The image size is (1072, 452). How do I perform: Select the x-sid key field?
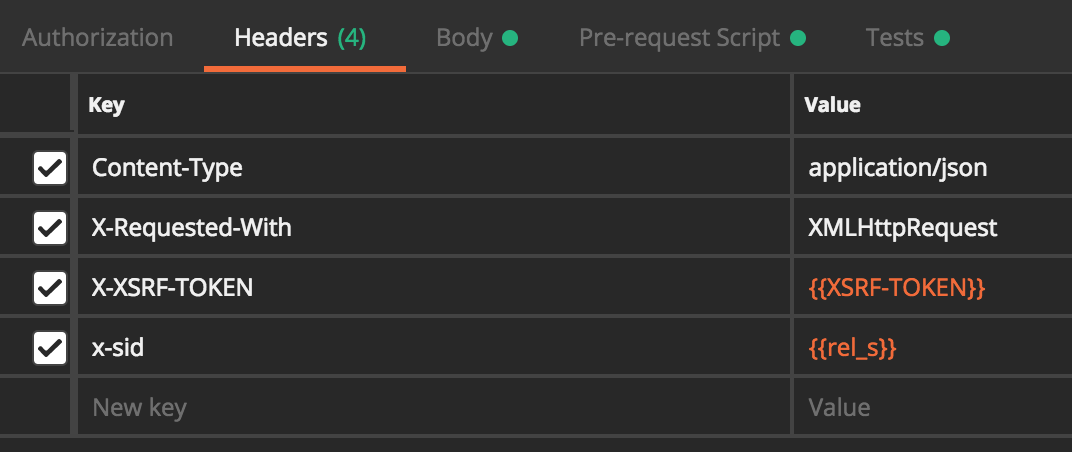point(434,348)
